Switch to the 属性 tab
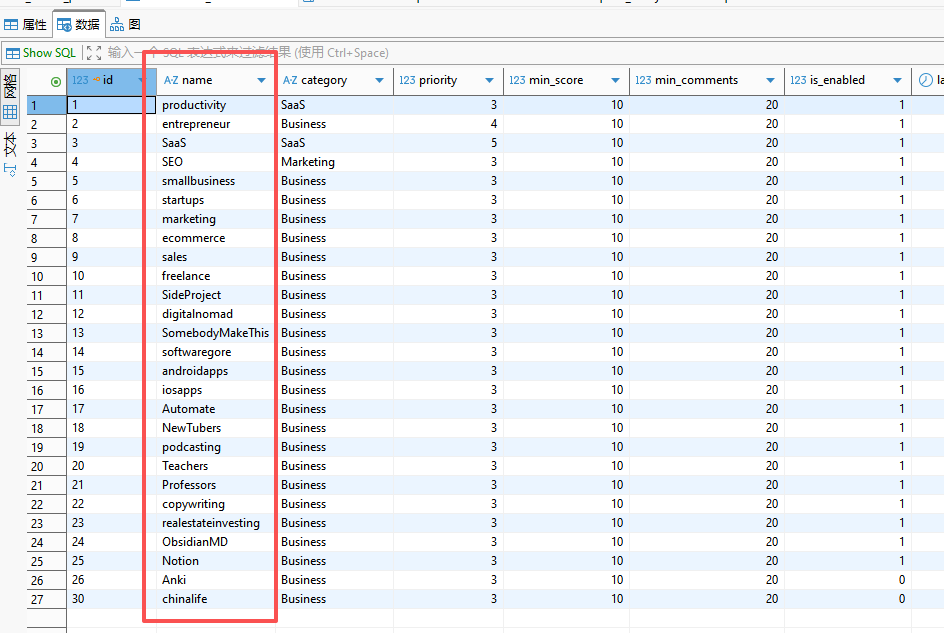 (x=25, y=24)
